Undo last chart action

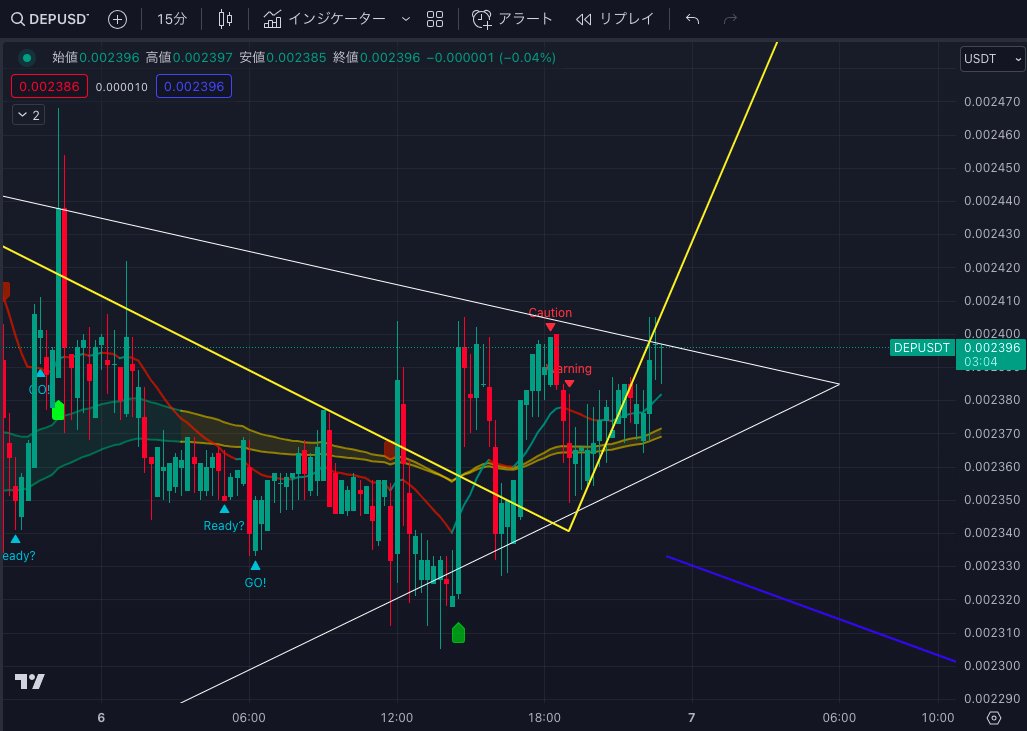pos(692,20)
